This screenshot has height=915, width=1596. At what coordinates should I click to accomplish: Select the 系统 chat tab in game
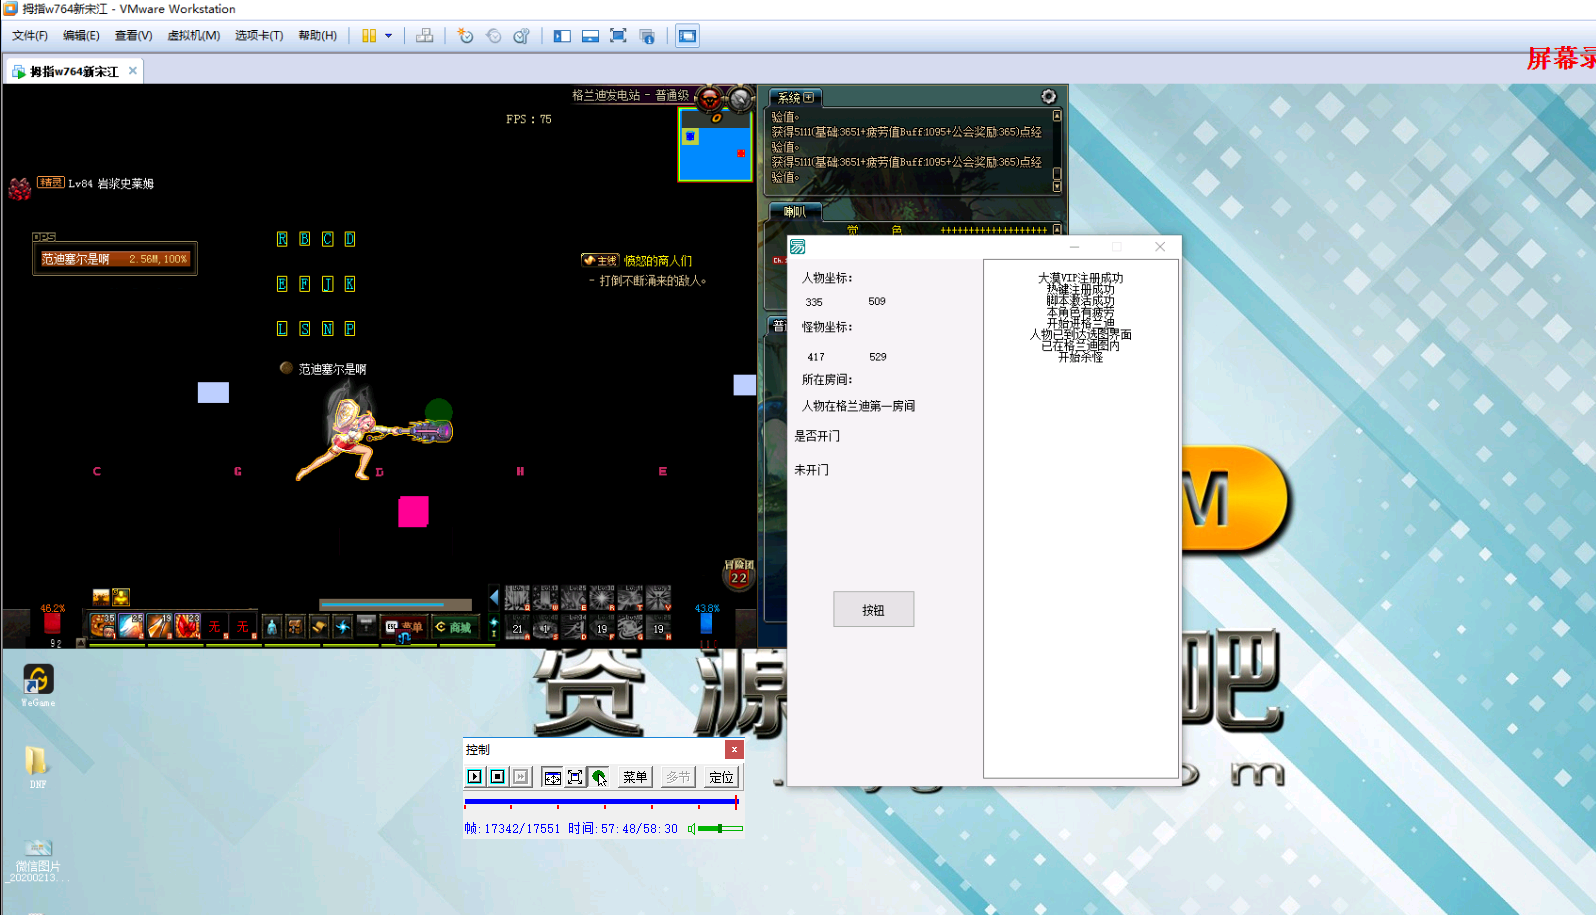(795, 97)
